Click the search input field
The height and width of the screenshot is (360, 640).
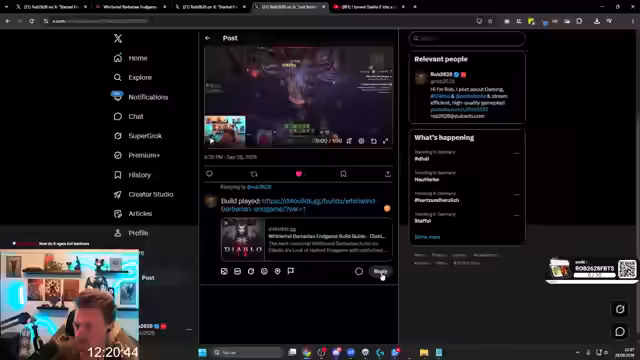click(x=467, y=38)
